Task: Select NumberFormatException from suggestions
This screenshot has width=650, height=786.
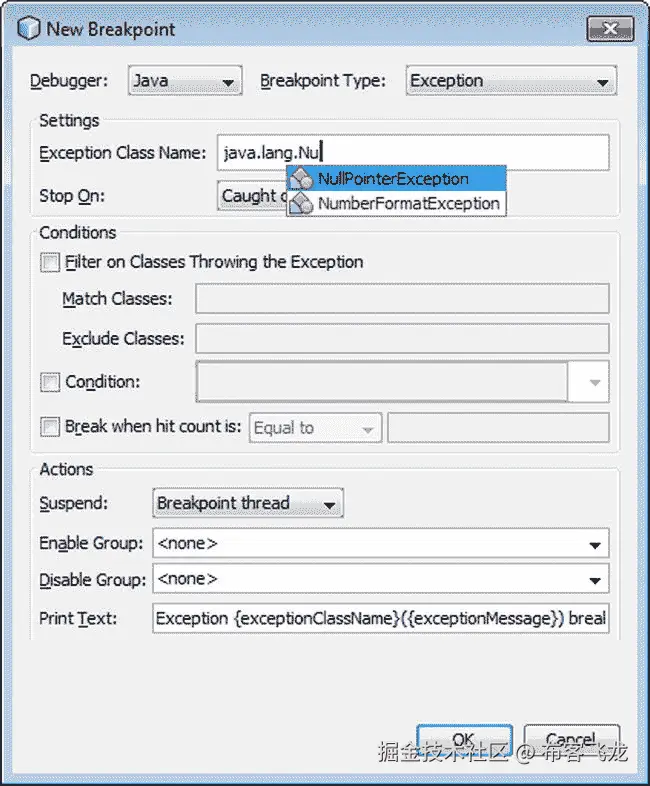Action: pos(396,203)
